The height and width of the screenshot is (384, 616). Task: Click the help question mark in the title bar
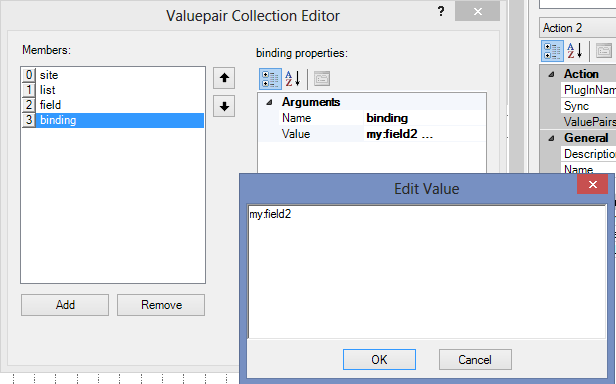(x=441, y=11)
